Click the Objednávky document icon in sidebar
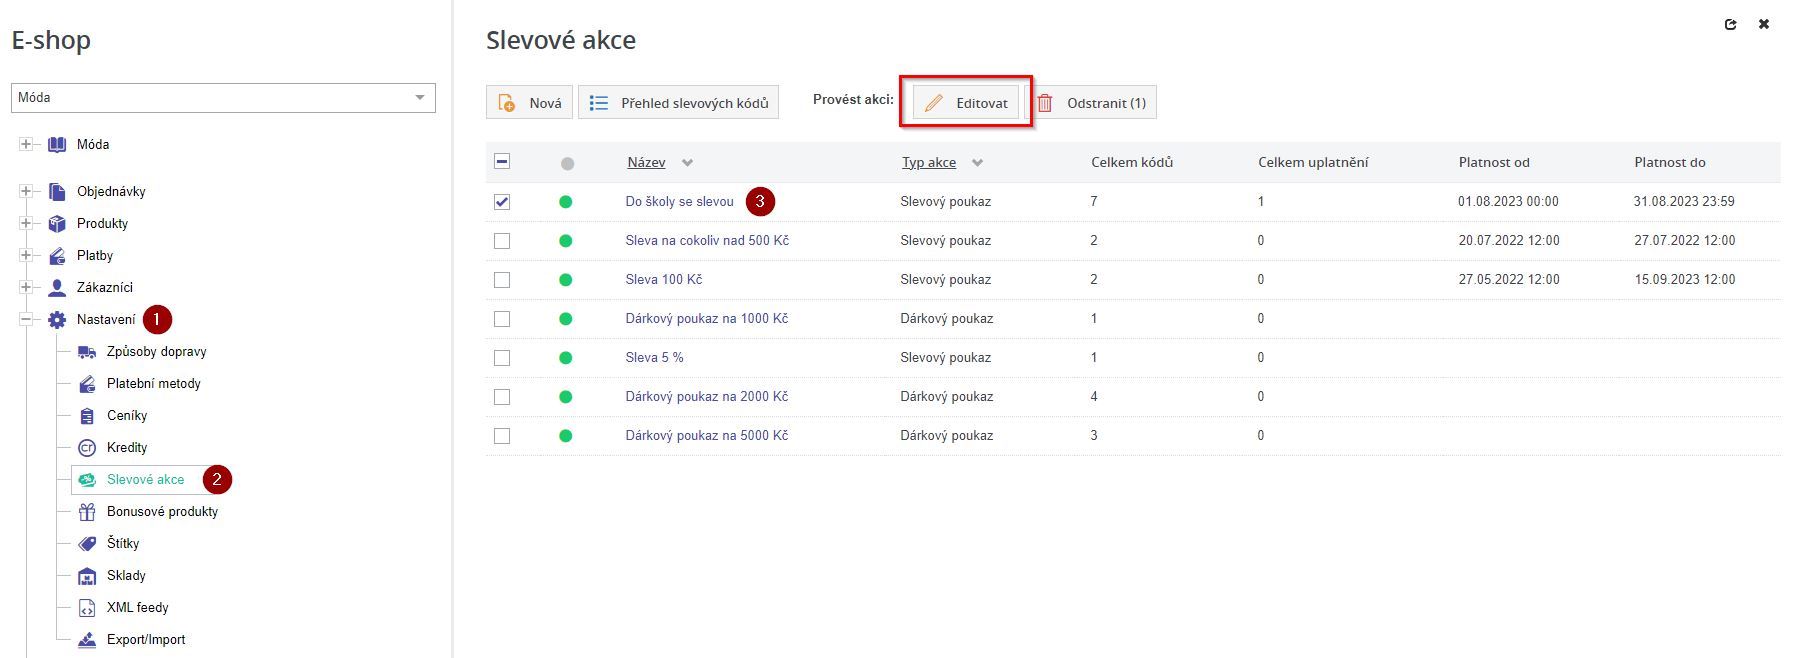This screenshot has height=658, width=1809. coord(57,191)
